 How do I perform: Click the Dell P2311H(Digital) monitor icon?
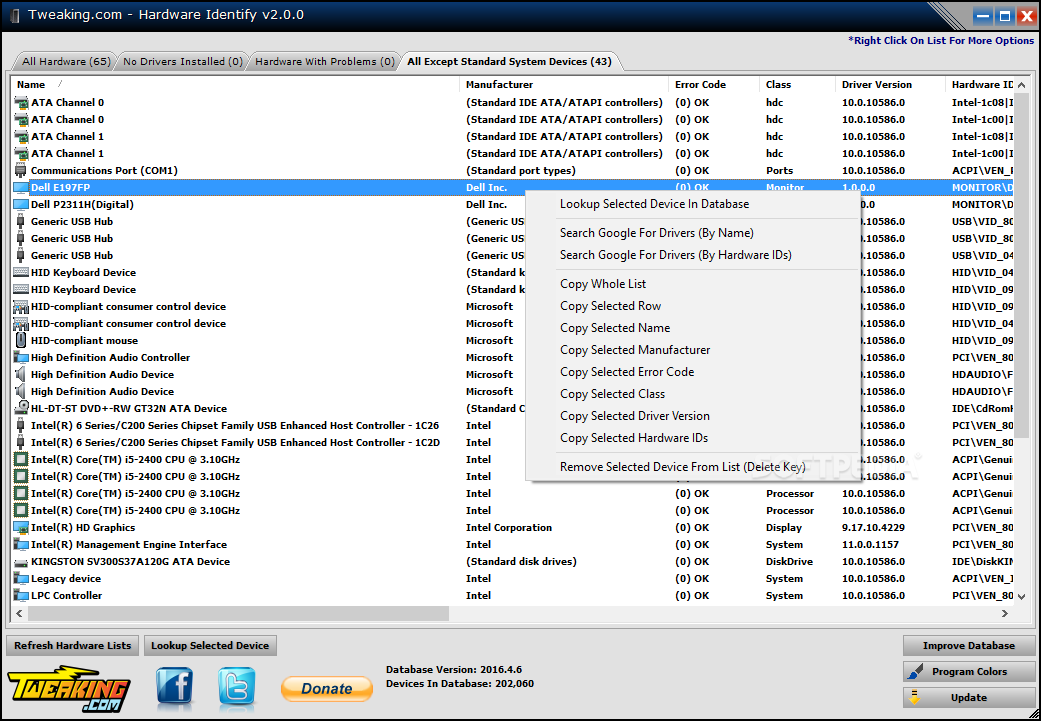pyautogui.click(x=21, y=204)
